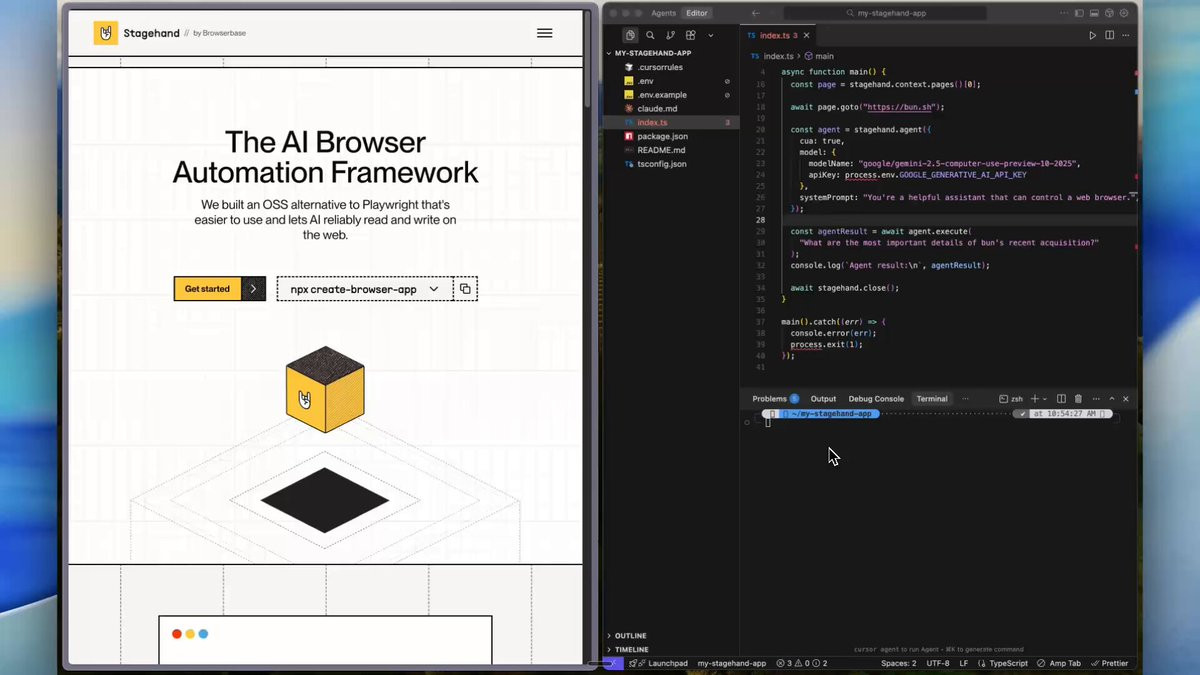1200x675 pixels.
Task: Open the new terminal launch profile chevron
Action: click(1046, 399)
